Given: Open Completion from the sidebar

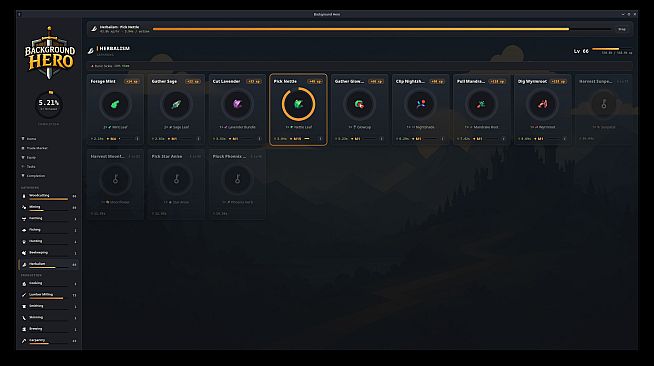Looking at the screenshot, I should (x=48, y=175).
